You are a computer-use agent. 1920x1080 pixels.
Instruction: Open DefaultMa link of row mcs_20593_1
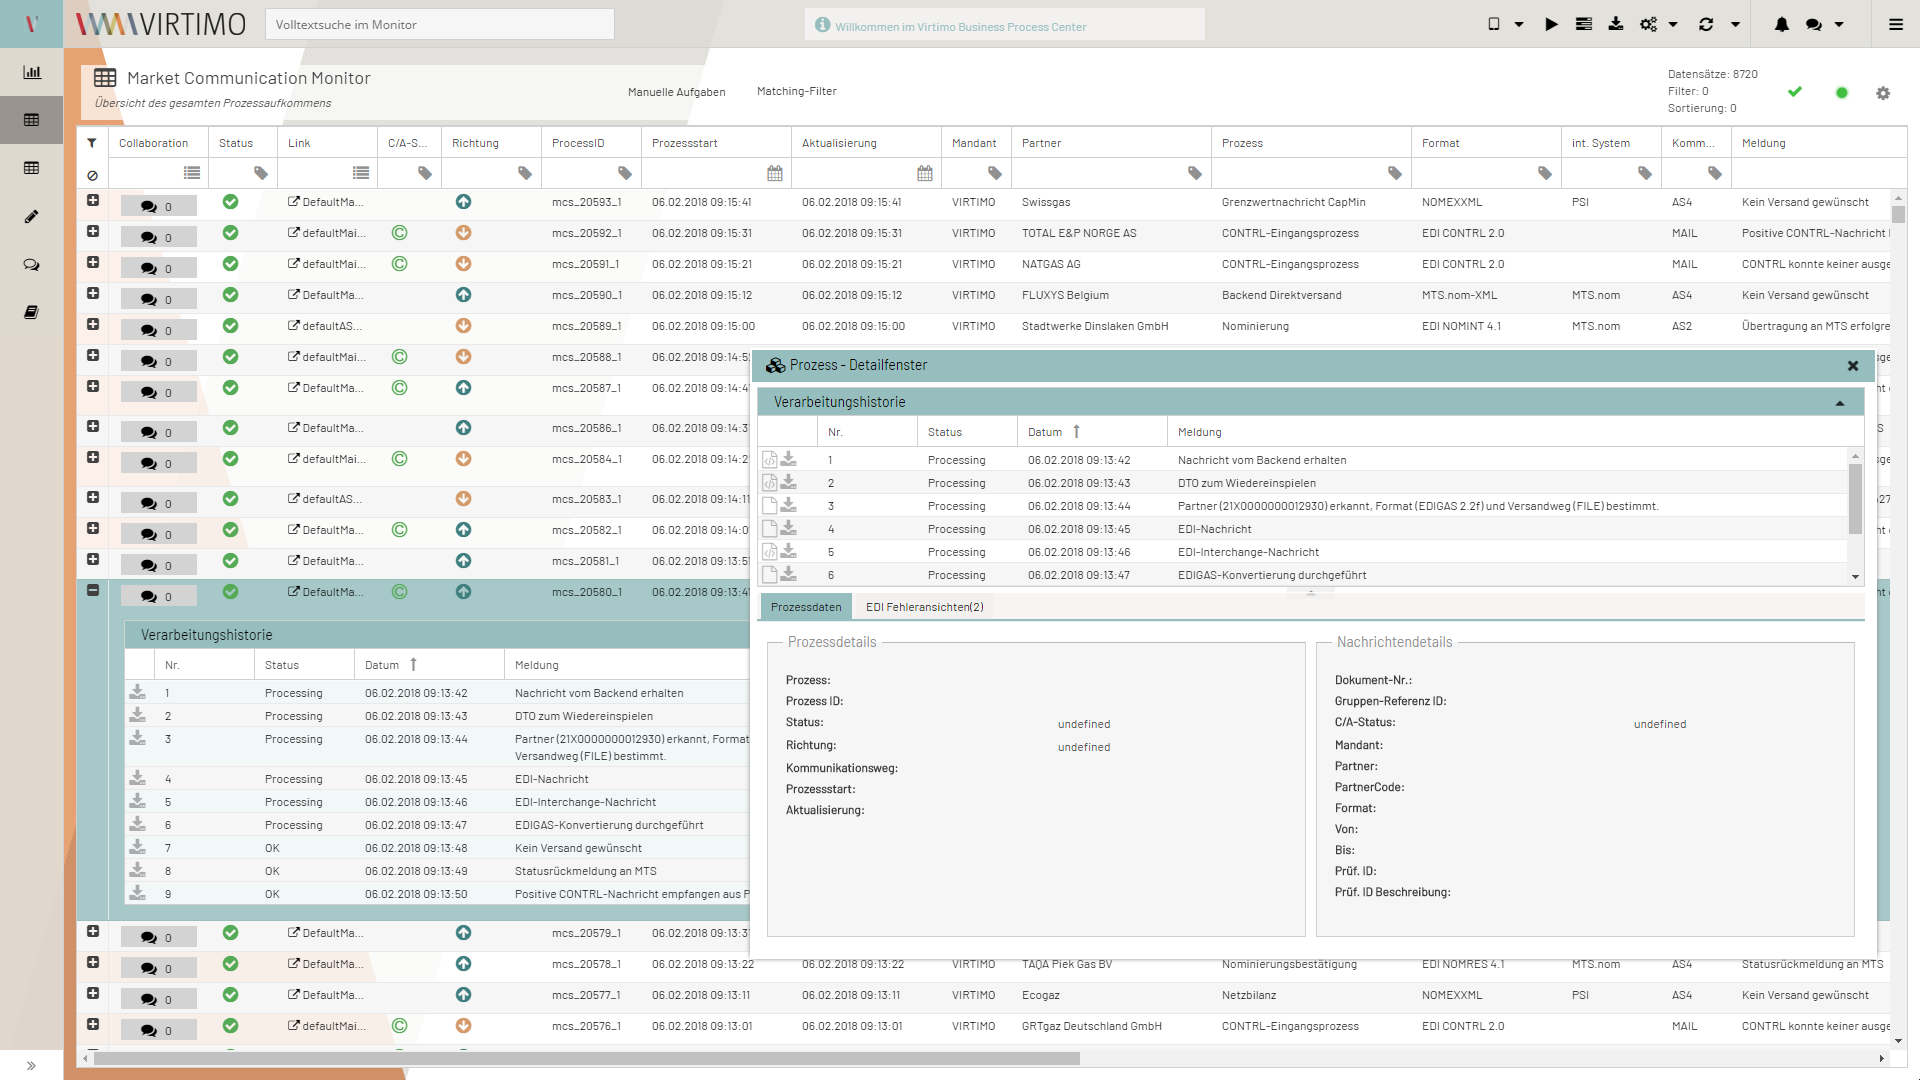coord(325,202)
